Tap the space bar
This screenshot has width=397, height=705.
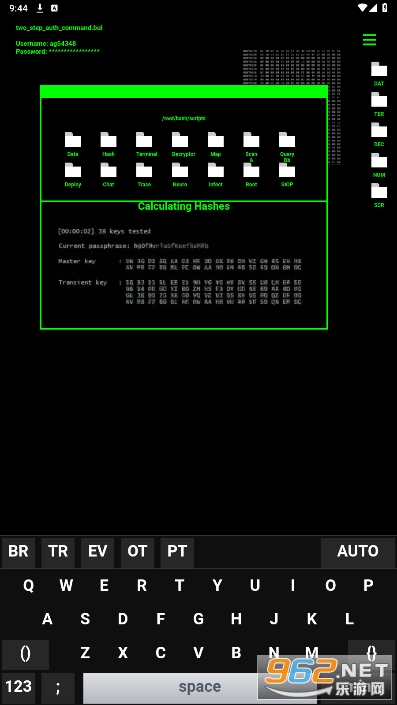tap(200, 687)
